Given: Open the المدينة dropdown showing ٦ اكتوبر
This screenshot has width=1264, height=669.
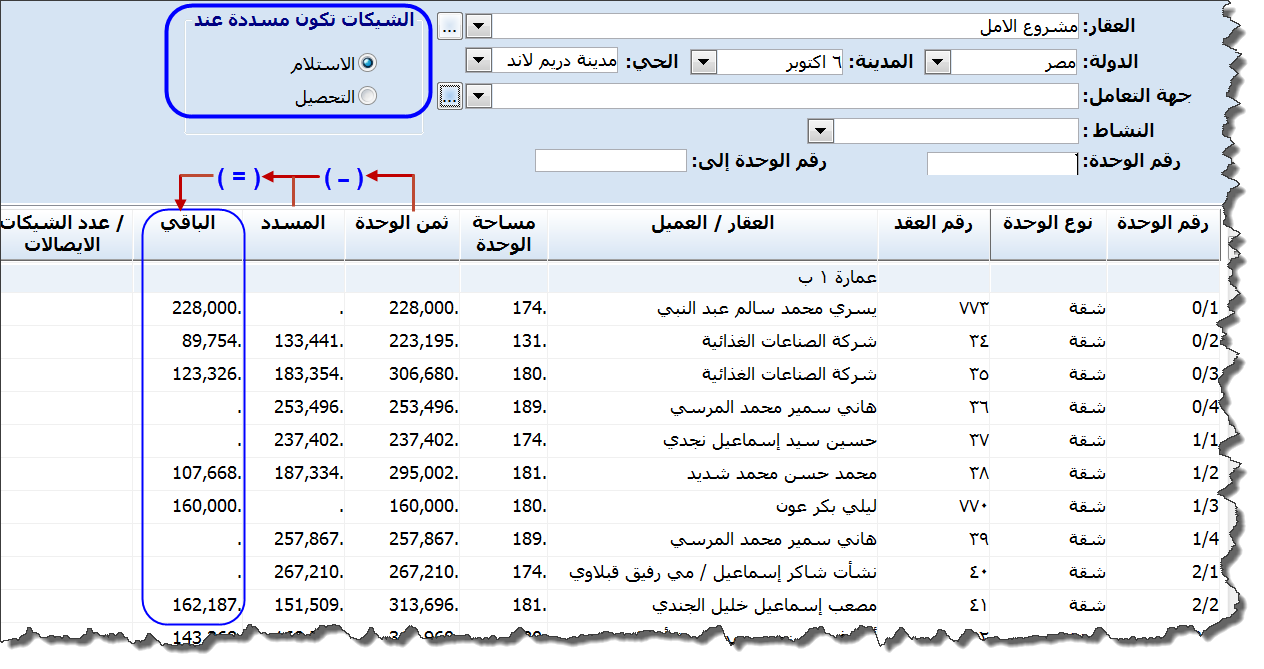Looking at the screenshot, I should coord(704,62).
